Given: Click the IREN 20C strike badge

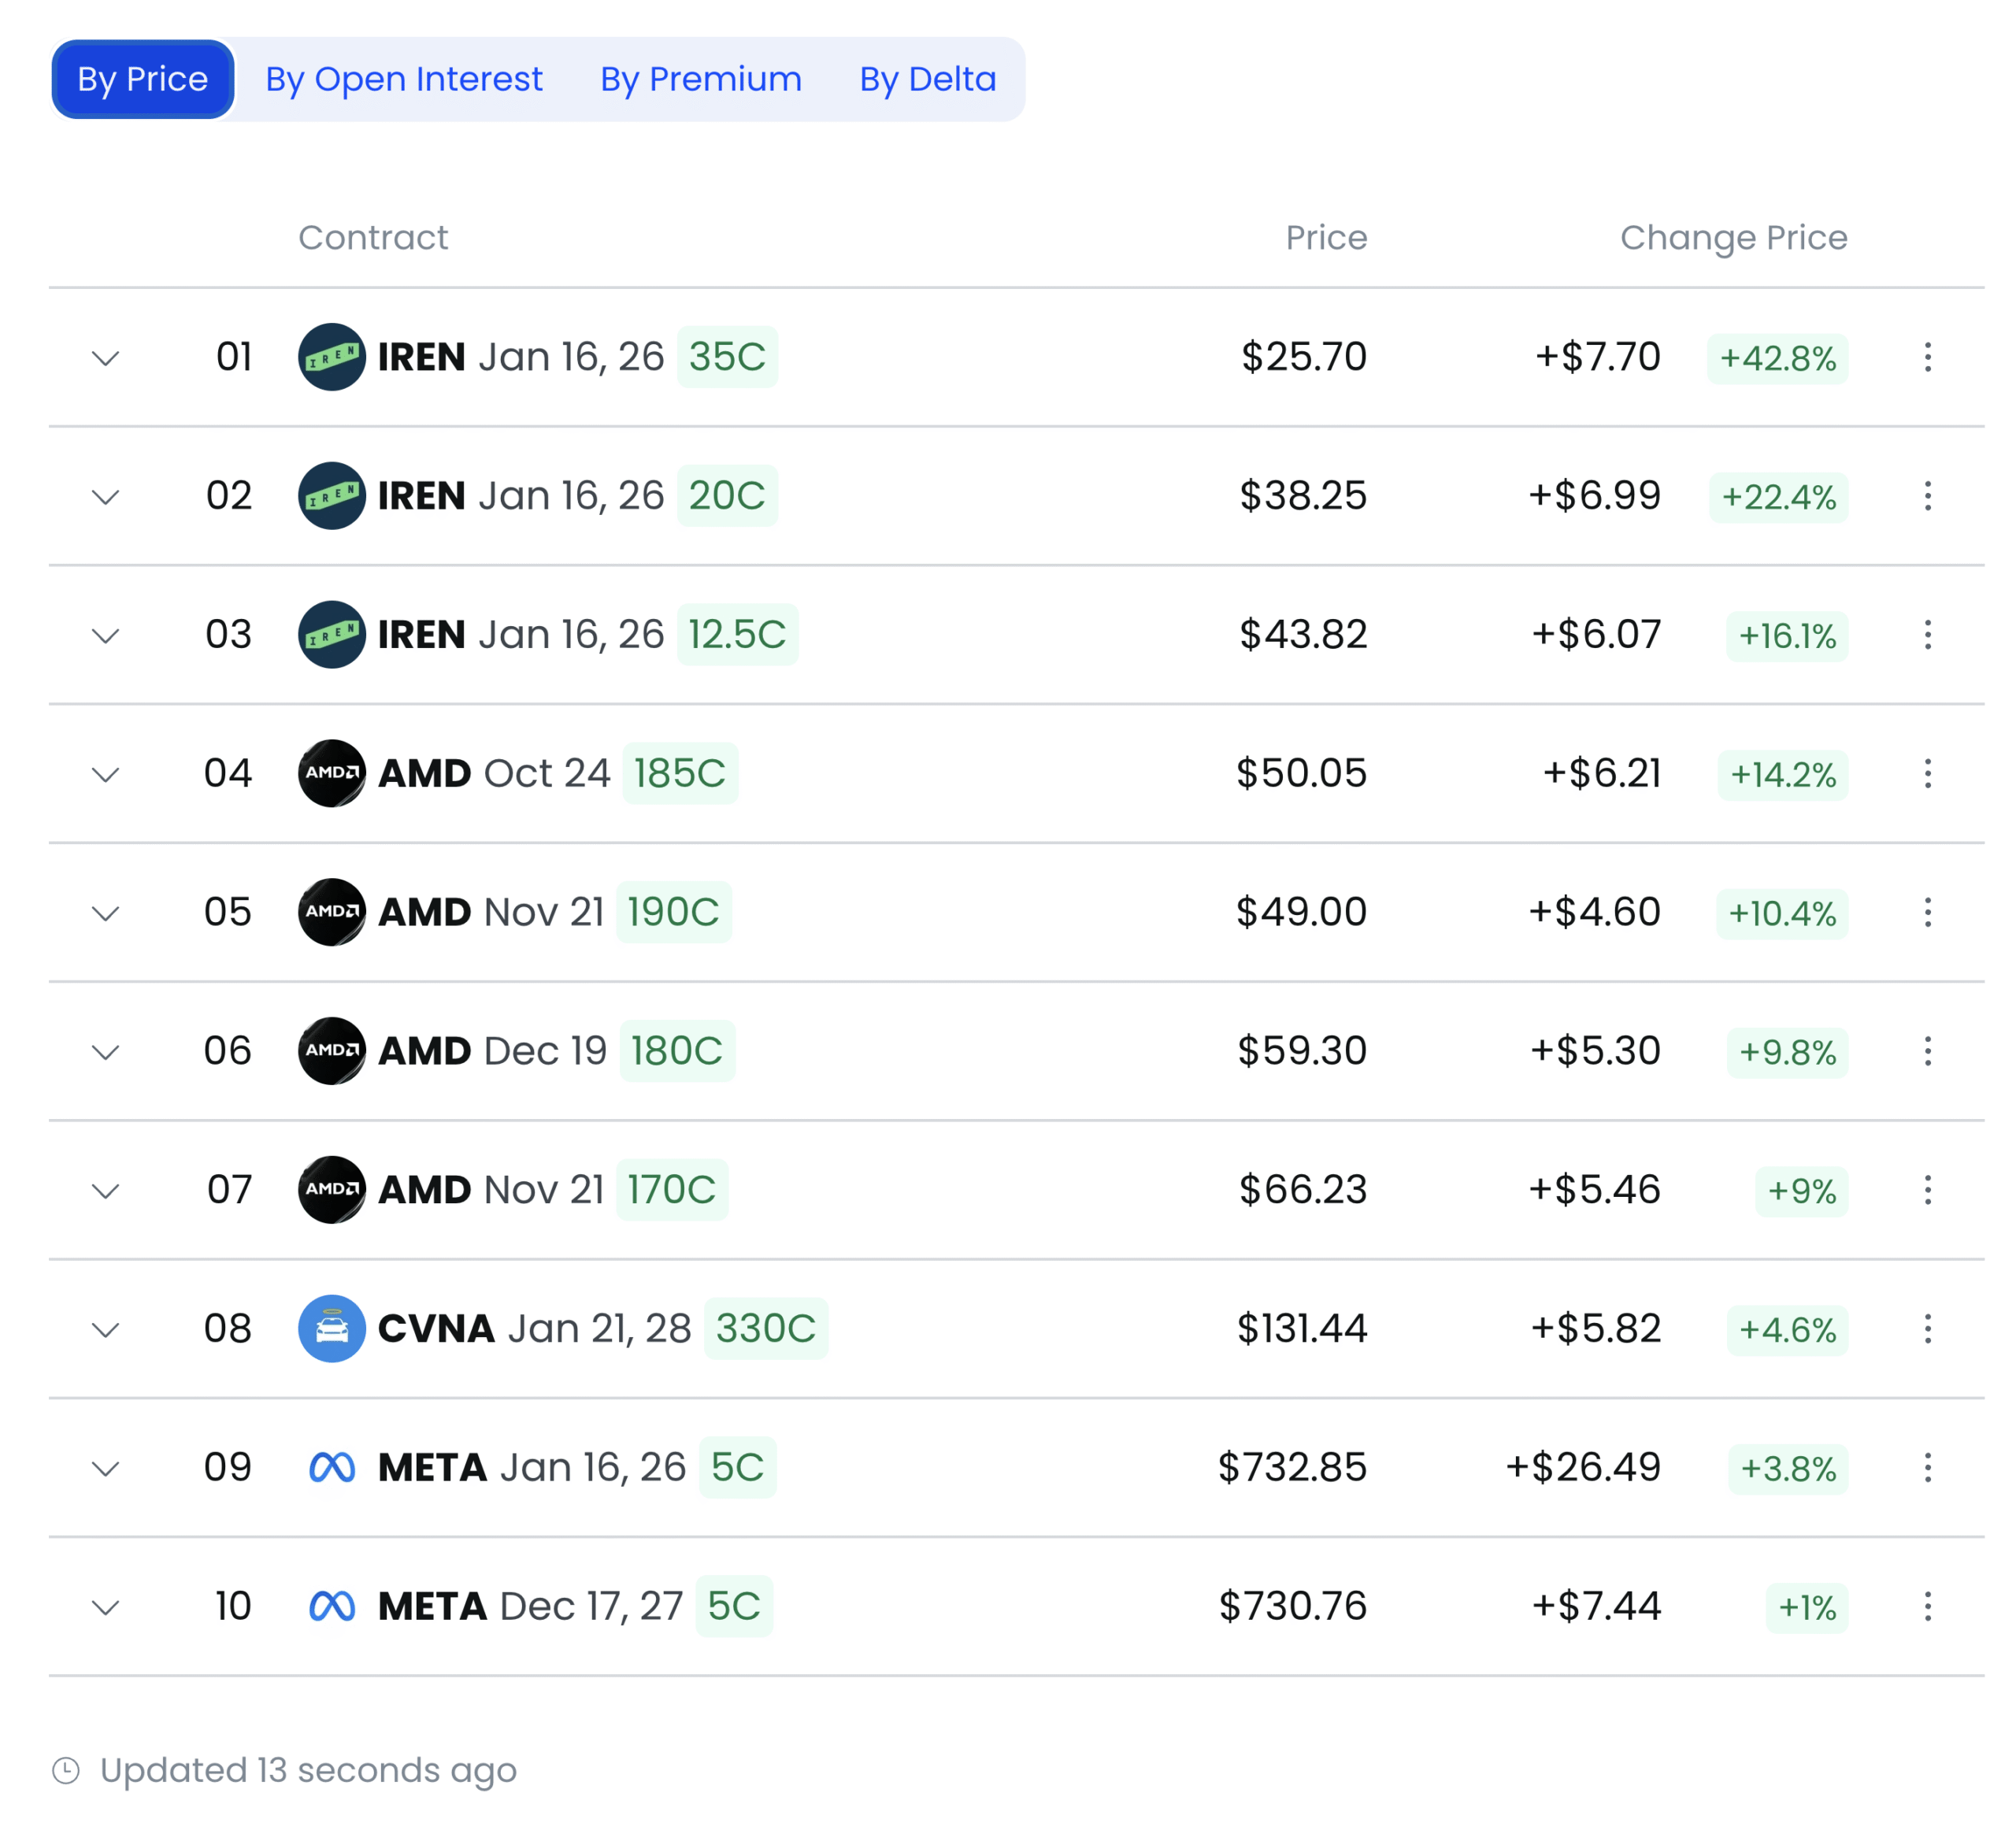Looking at the screenshot, I should pos(727,496).
